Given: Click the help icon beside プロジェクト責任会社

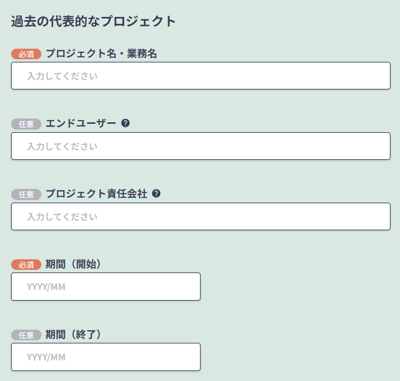Looking at the screenshot, I should tap(156, 194).
